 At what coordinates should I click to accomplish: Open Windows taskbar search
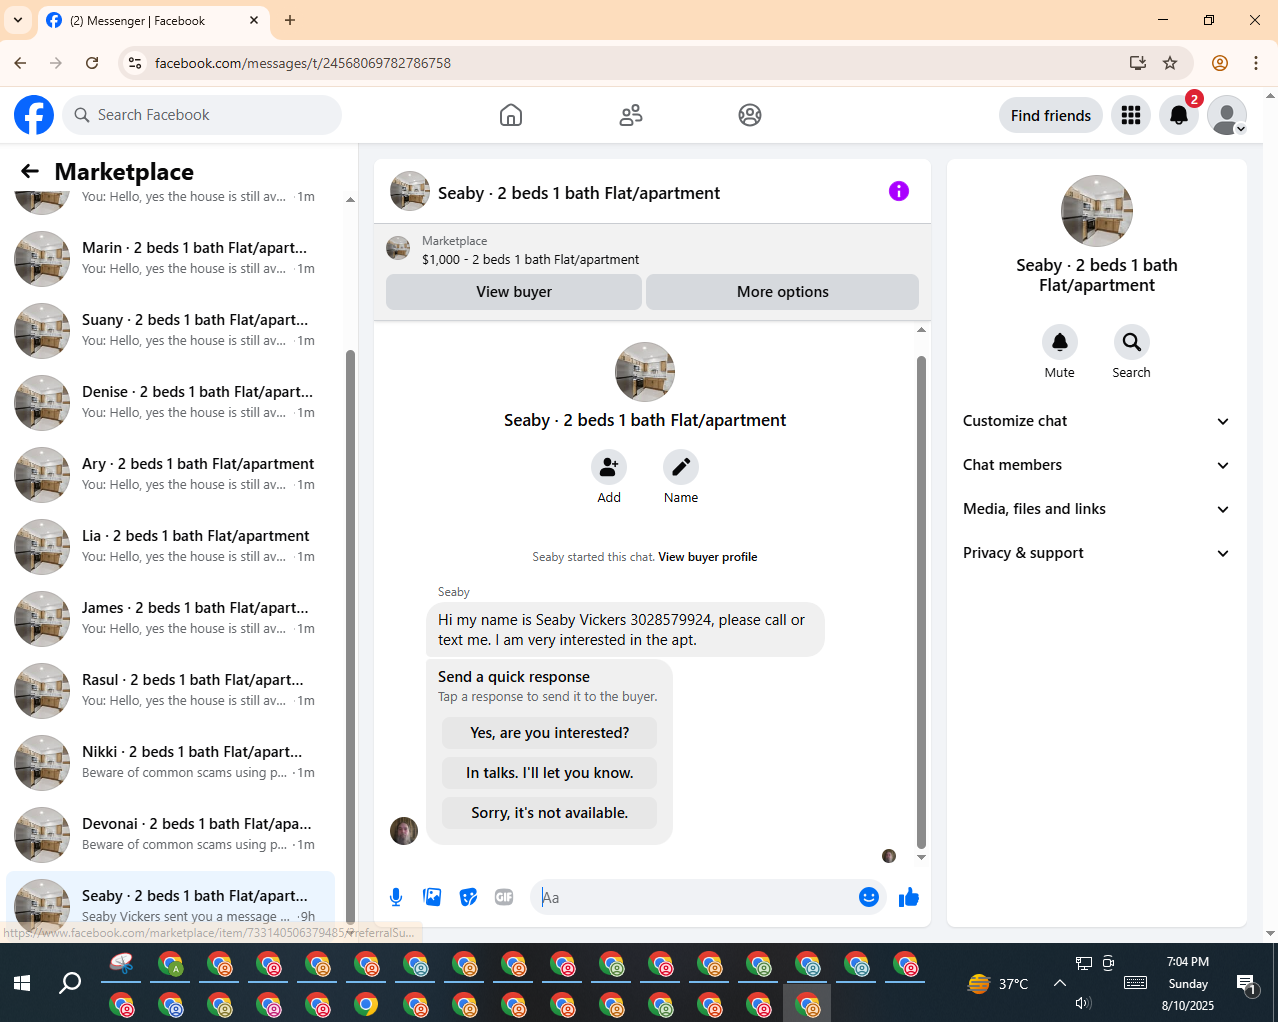pyautogui.click(x=70, y=983)
